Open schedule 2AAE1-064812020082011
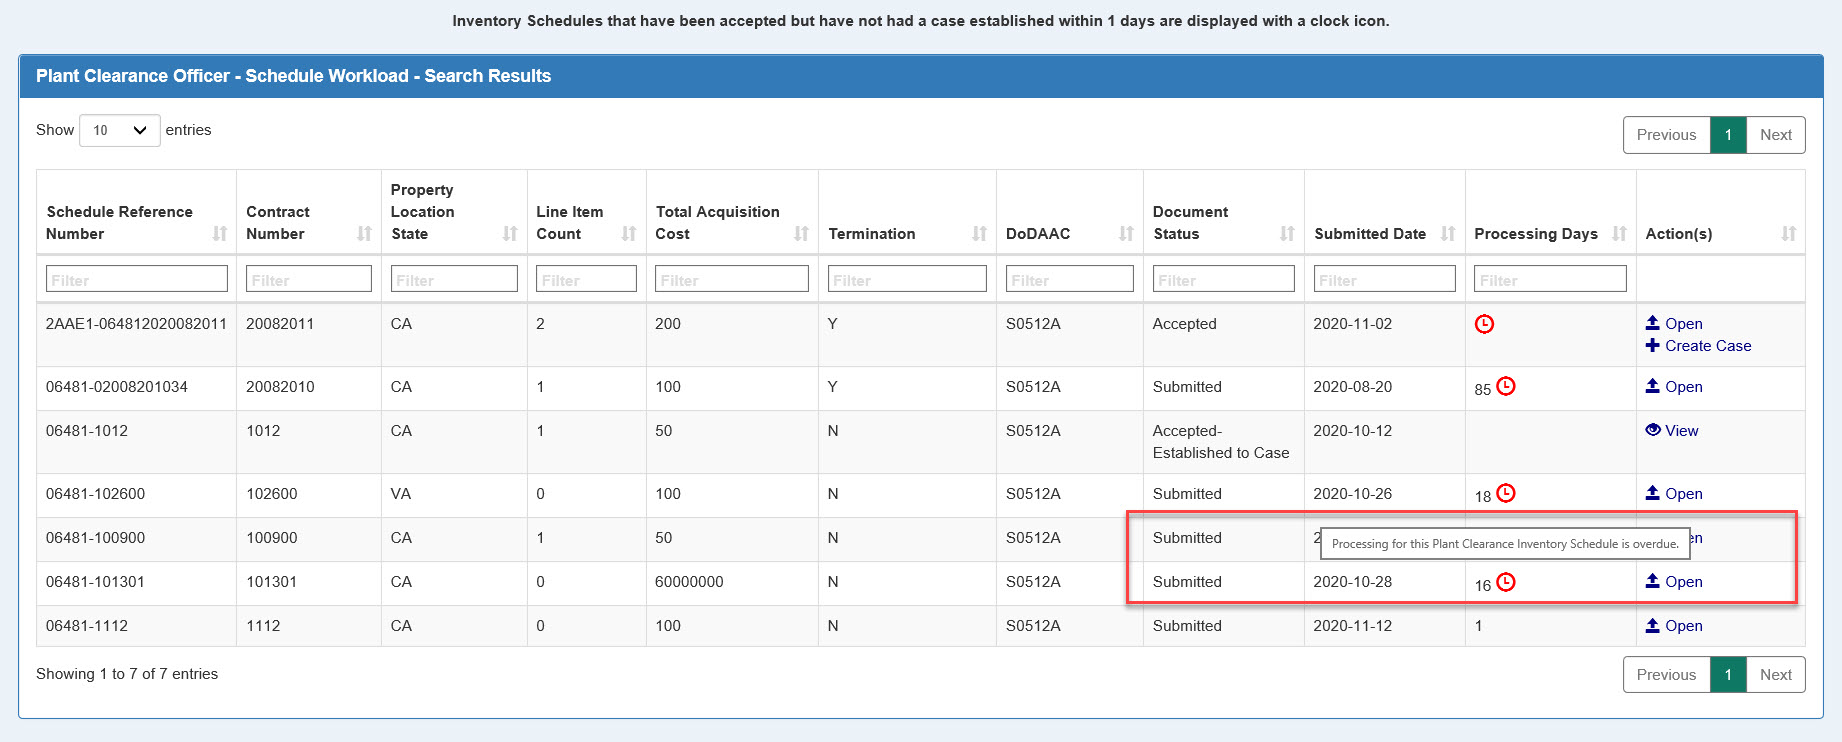The width and height of the screenshot is (1842, 742). click(x=1674, y=324)
